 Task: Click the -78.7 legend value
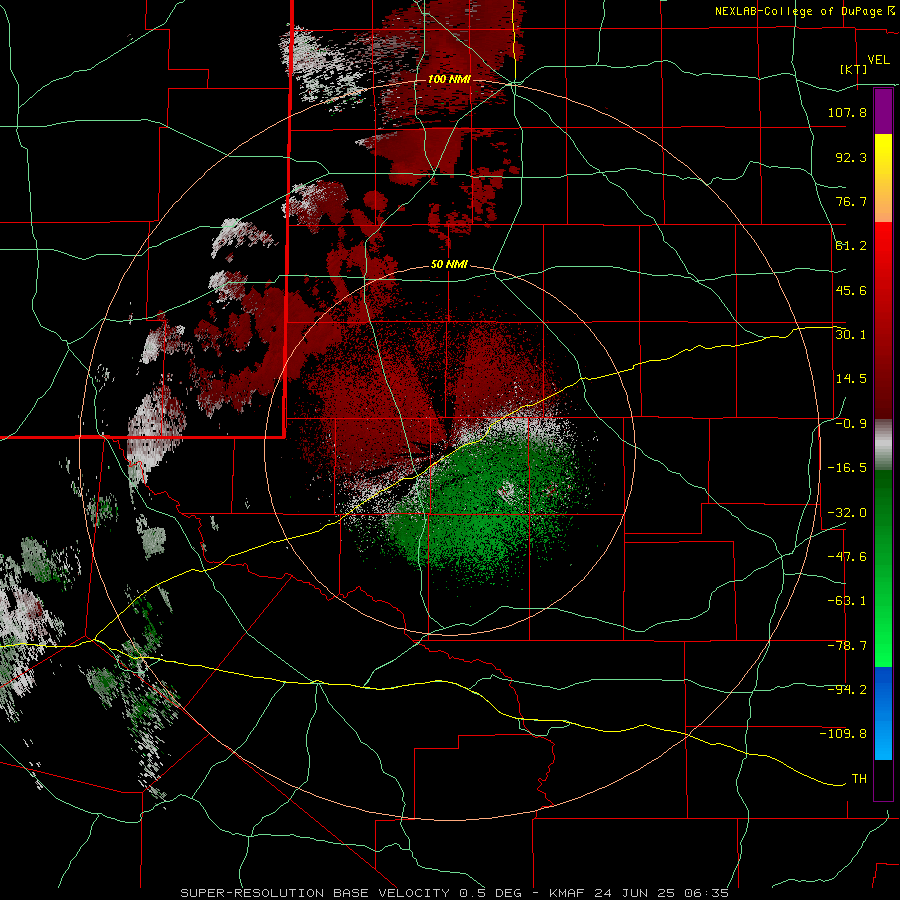point(847,646)
